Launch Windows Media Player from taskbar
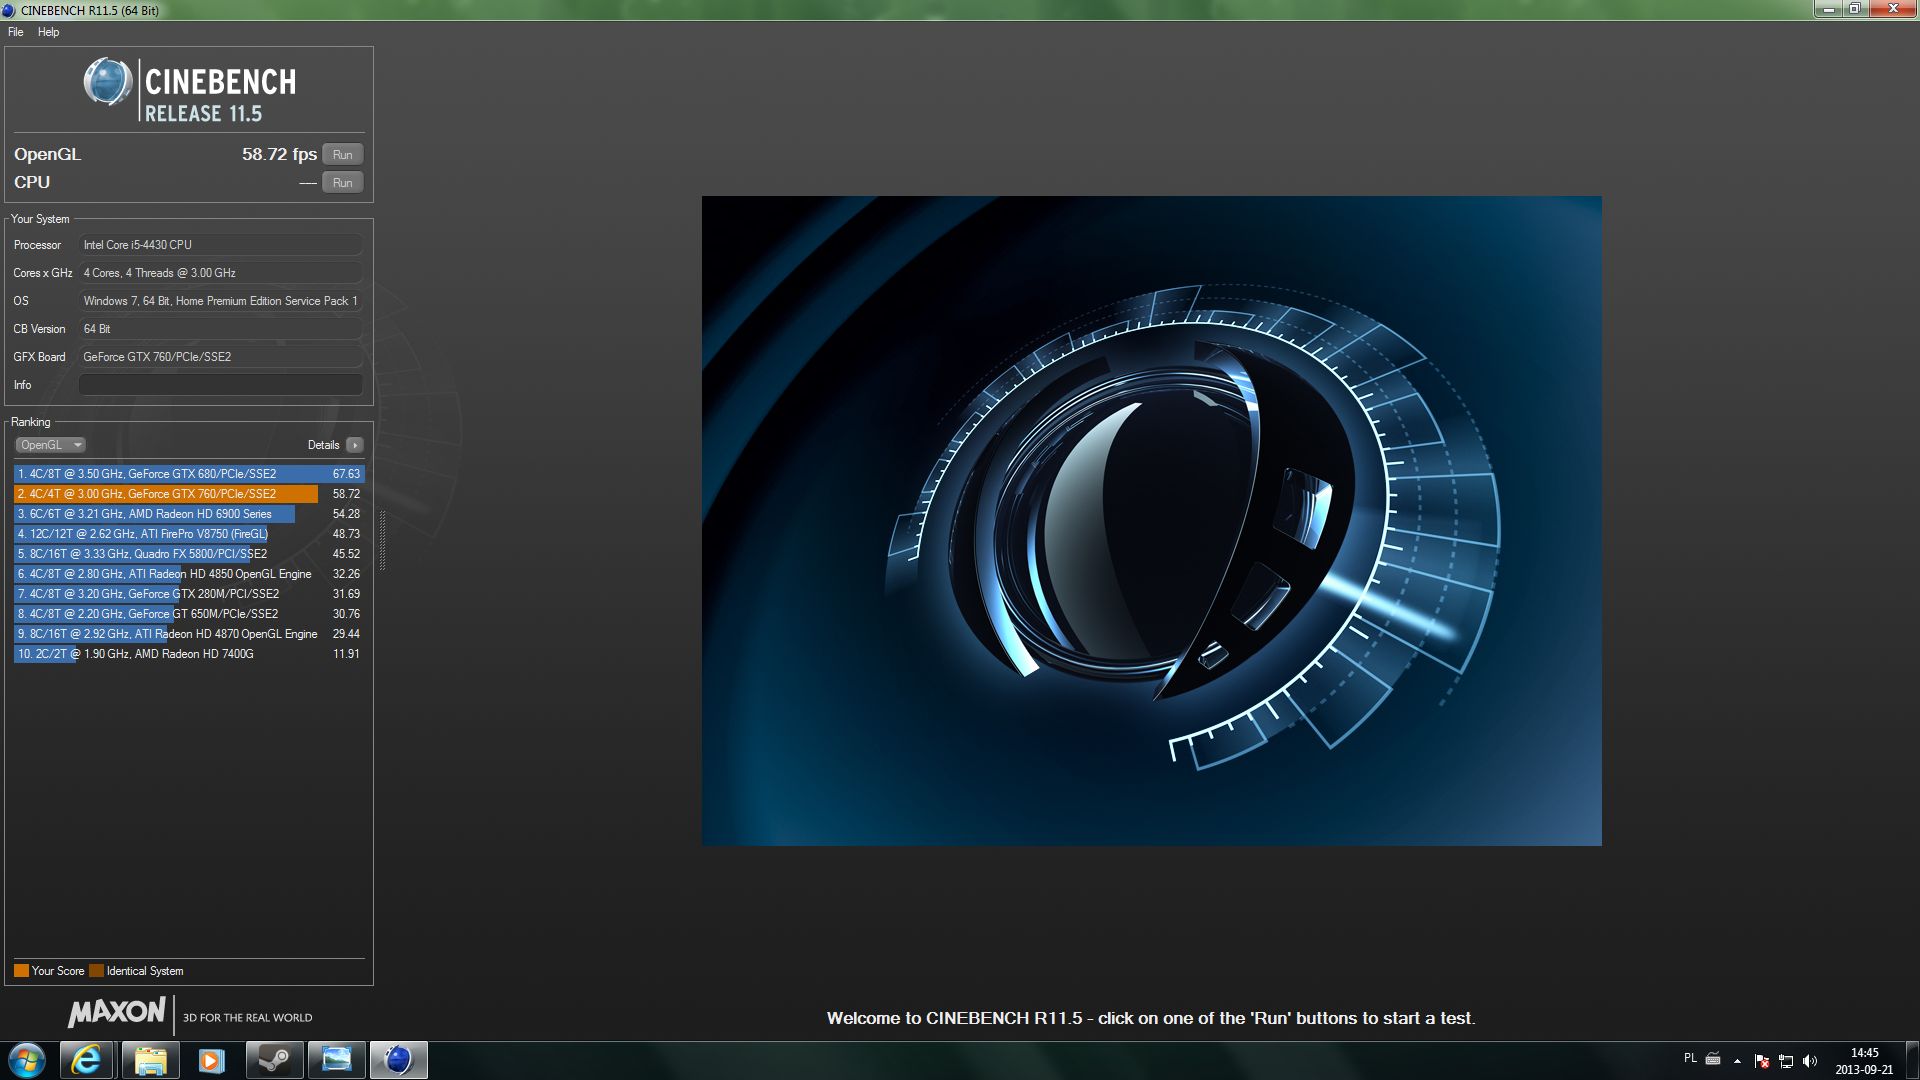 click(x=211, y=1060)
